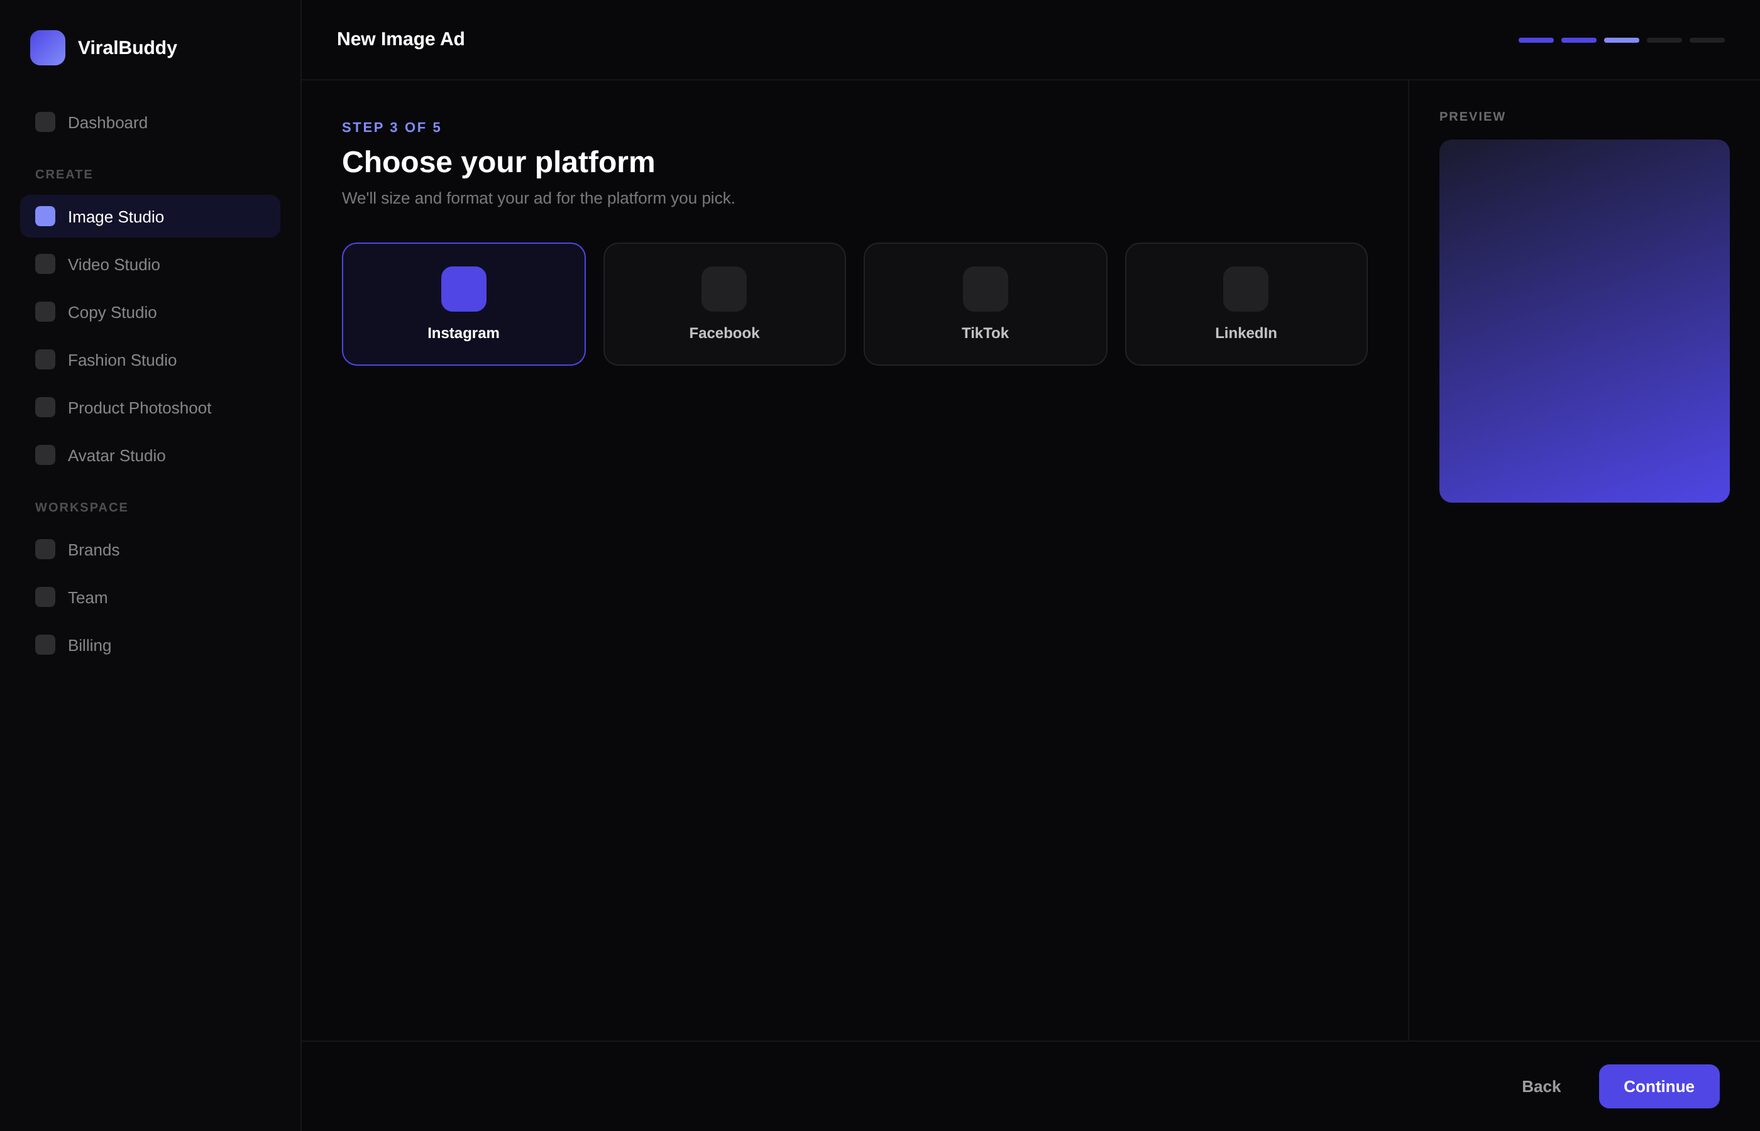The height and width of the screenshot is (1131, 1760).
Task: Click the Video Studio sidebar icon
Action: pyautogui.click(x=45, y=264)
